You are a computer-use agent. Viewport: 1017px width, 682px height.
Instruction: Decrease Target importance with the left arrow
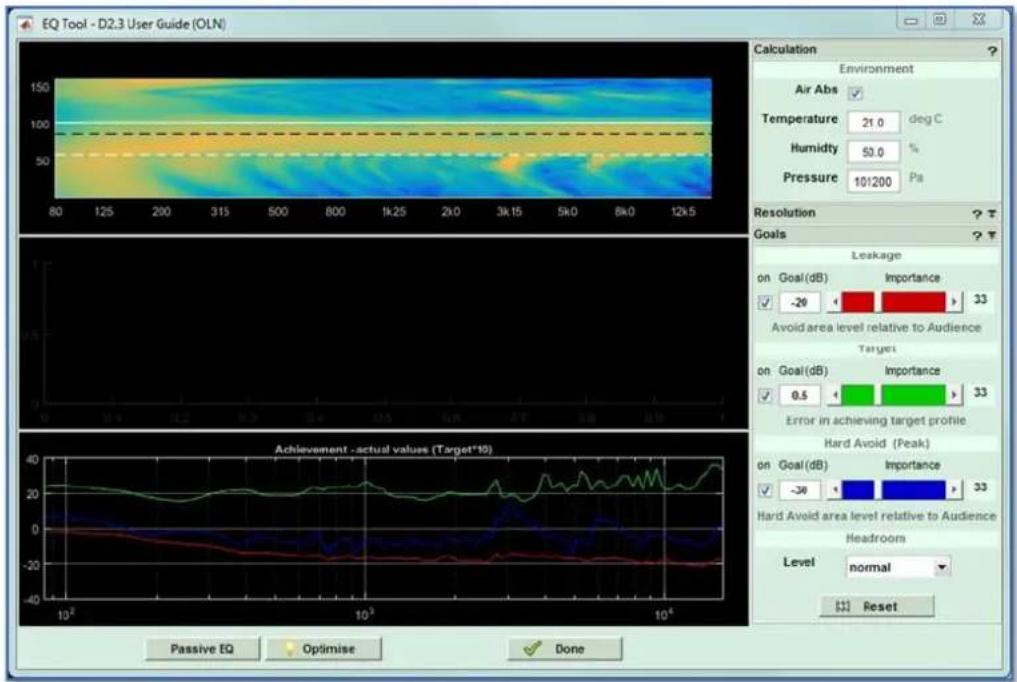click(835, 395)
